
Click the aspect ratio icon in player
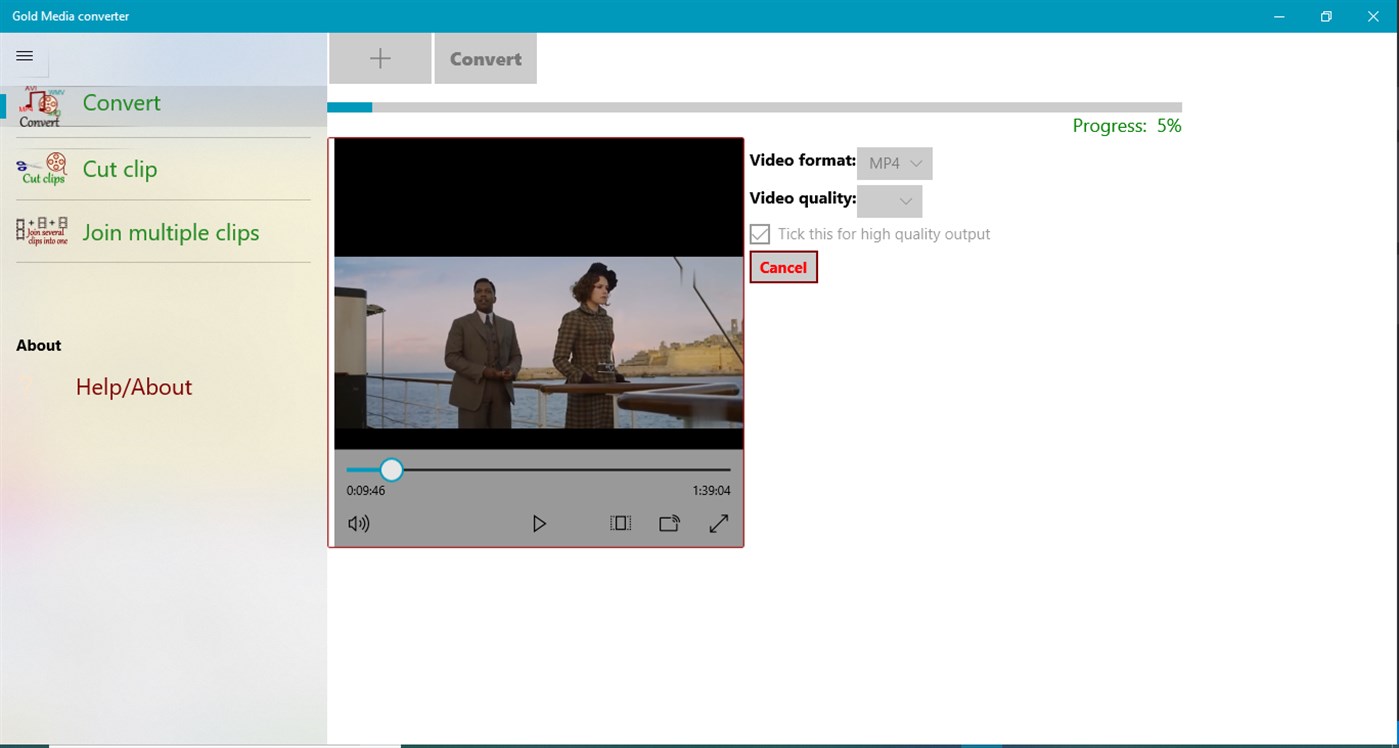point(620,522)
